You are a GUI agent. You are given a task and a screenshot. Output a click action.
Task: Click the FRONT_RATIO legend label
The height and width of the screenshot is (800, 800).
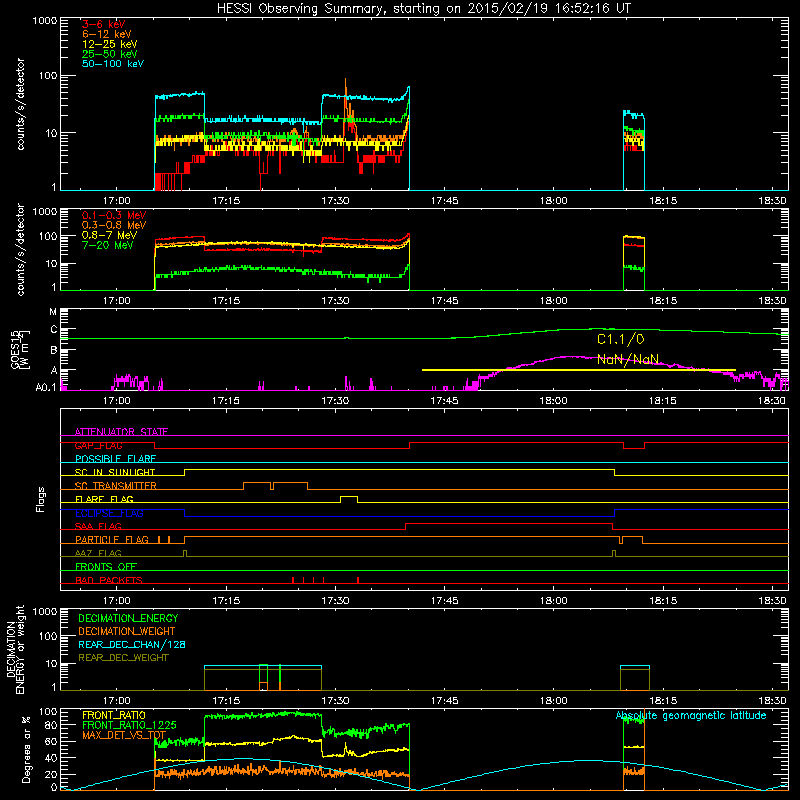(x=113, y=715)
